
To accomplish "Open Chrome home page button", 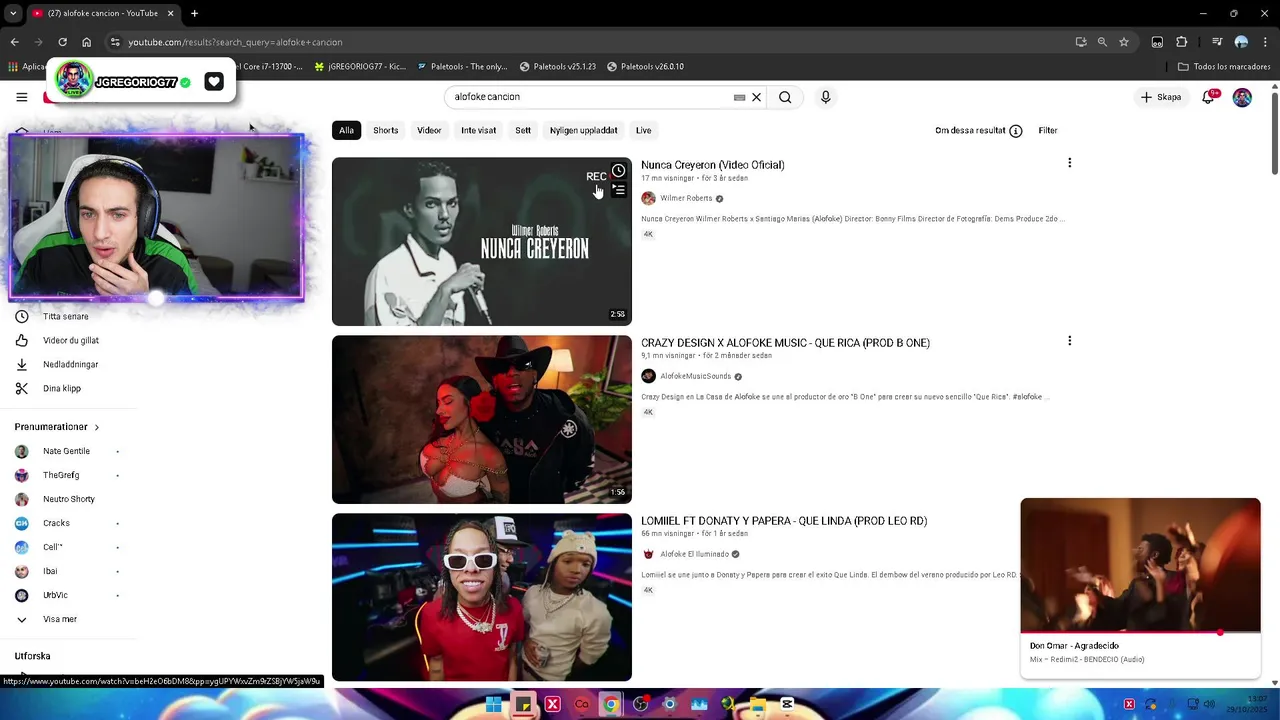I will [86, 42].
